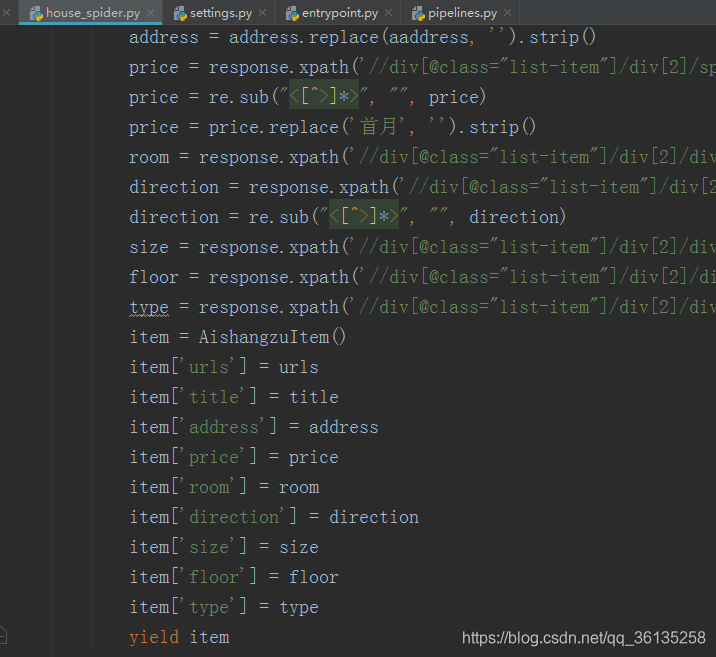Click the Python file icon on pipelines.py tab

pos(418,14)
